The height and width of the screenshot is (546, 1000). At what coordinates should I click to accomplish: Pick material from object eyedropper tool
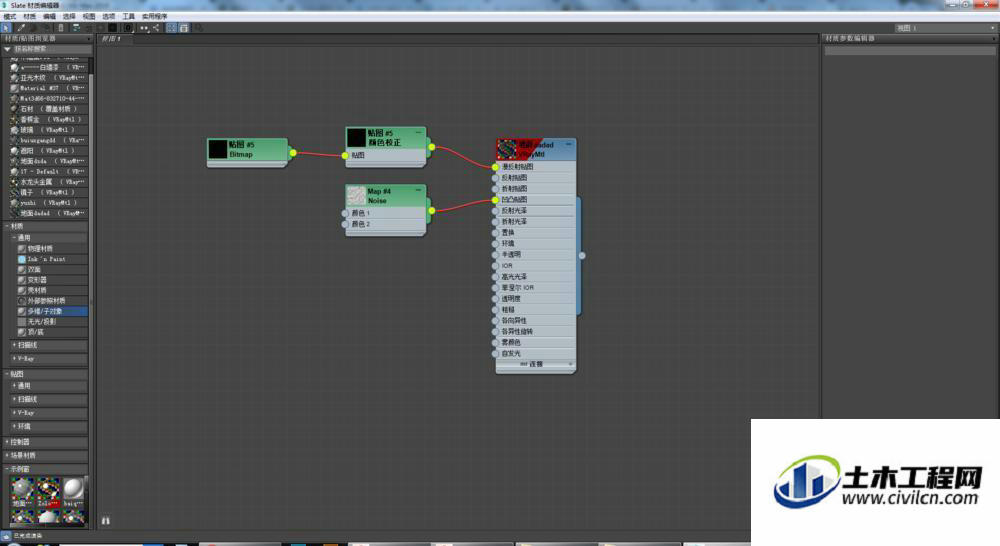pos(21,27)
